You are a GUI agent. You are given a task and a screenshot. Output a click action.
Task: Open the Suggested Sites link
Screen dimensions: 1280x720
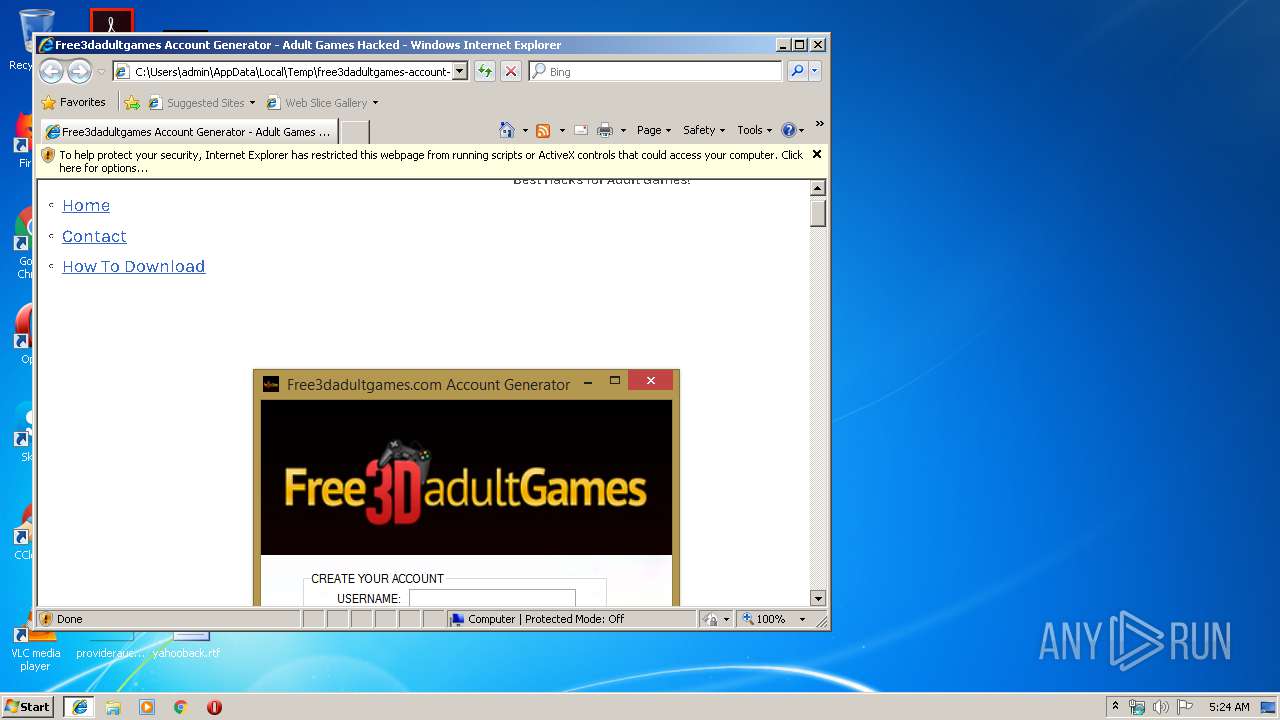[201, 102]
